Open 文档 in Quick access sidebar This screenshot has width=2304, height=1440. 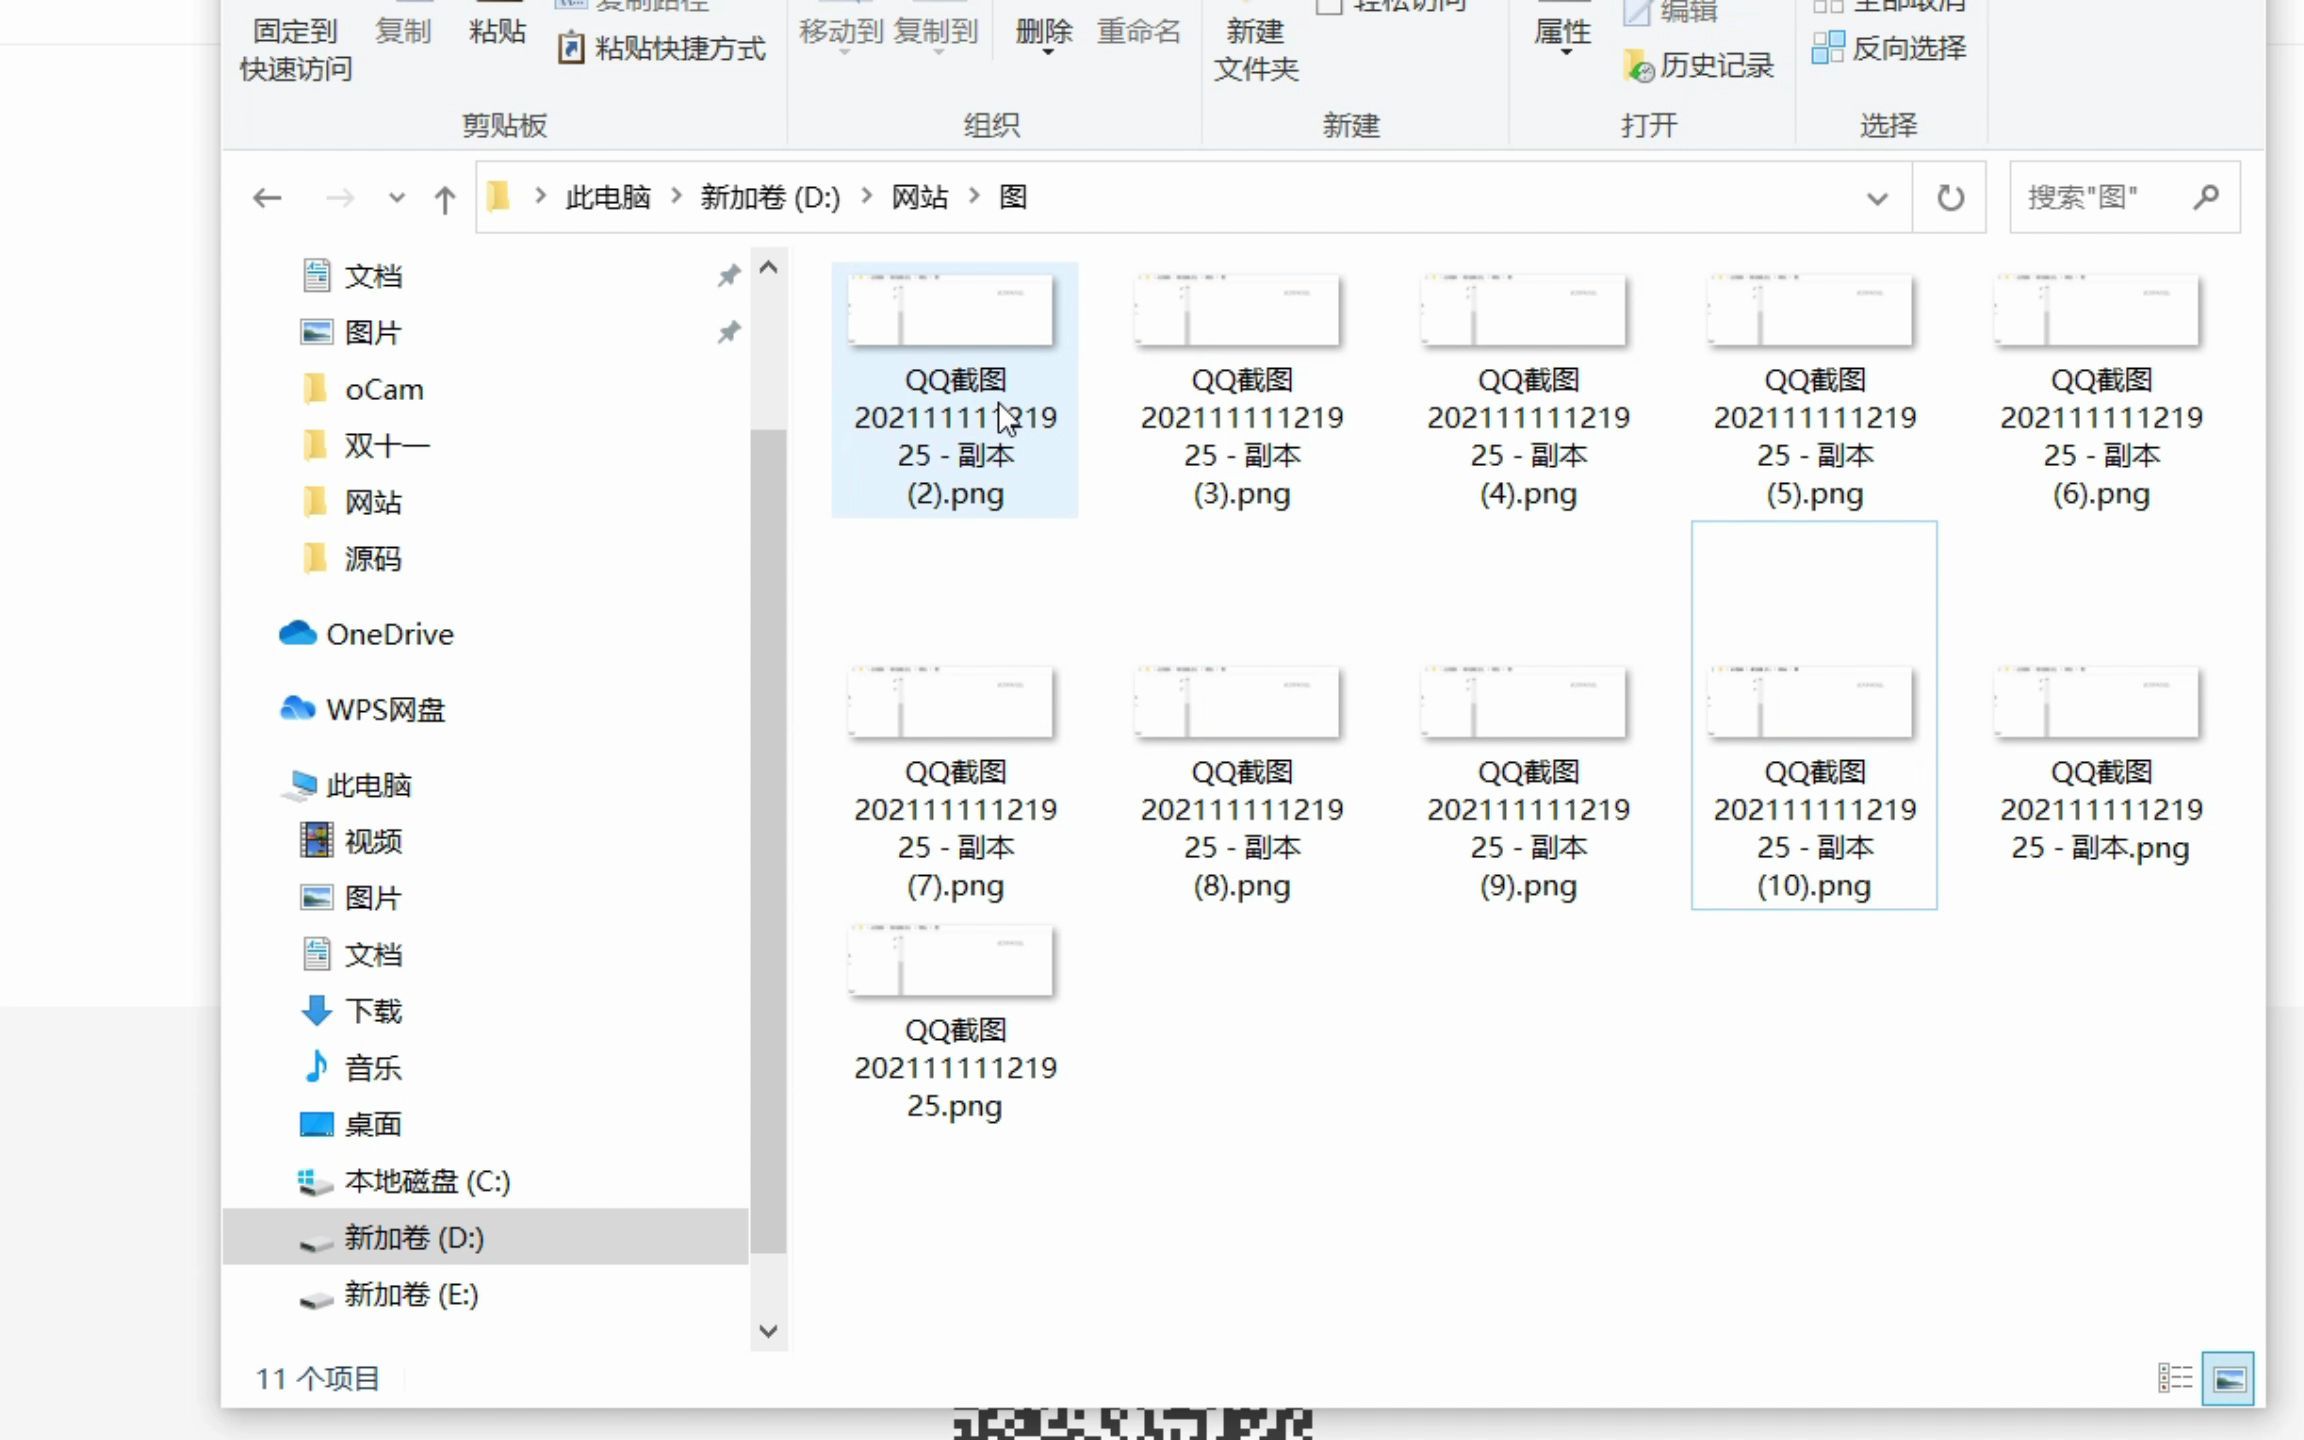(x=372, y=276)
